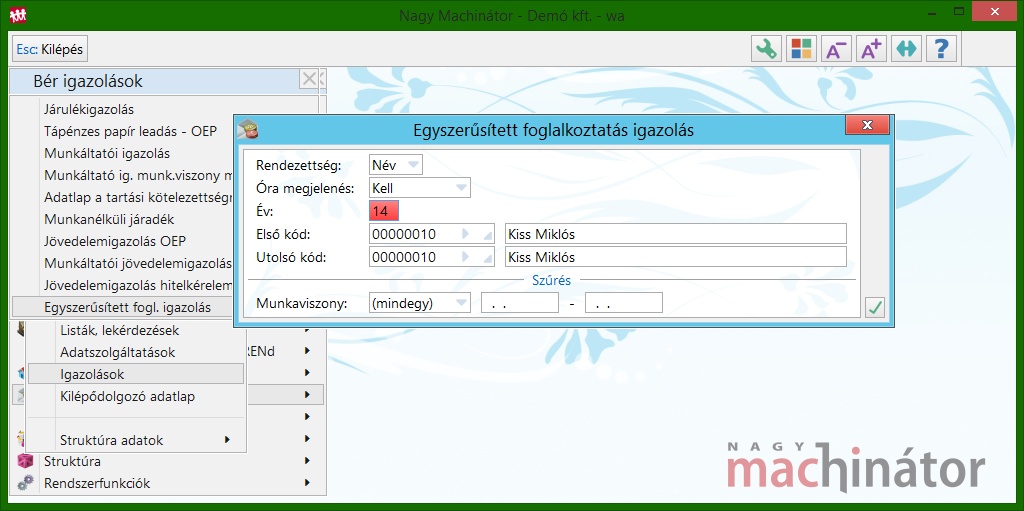Click the blue double-arrow width icon
This screenshot has height=511, width=1024.
(x=906, y=49)
